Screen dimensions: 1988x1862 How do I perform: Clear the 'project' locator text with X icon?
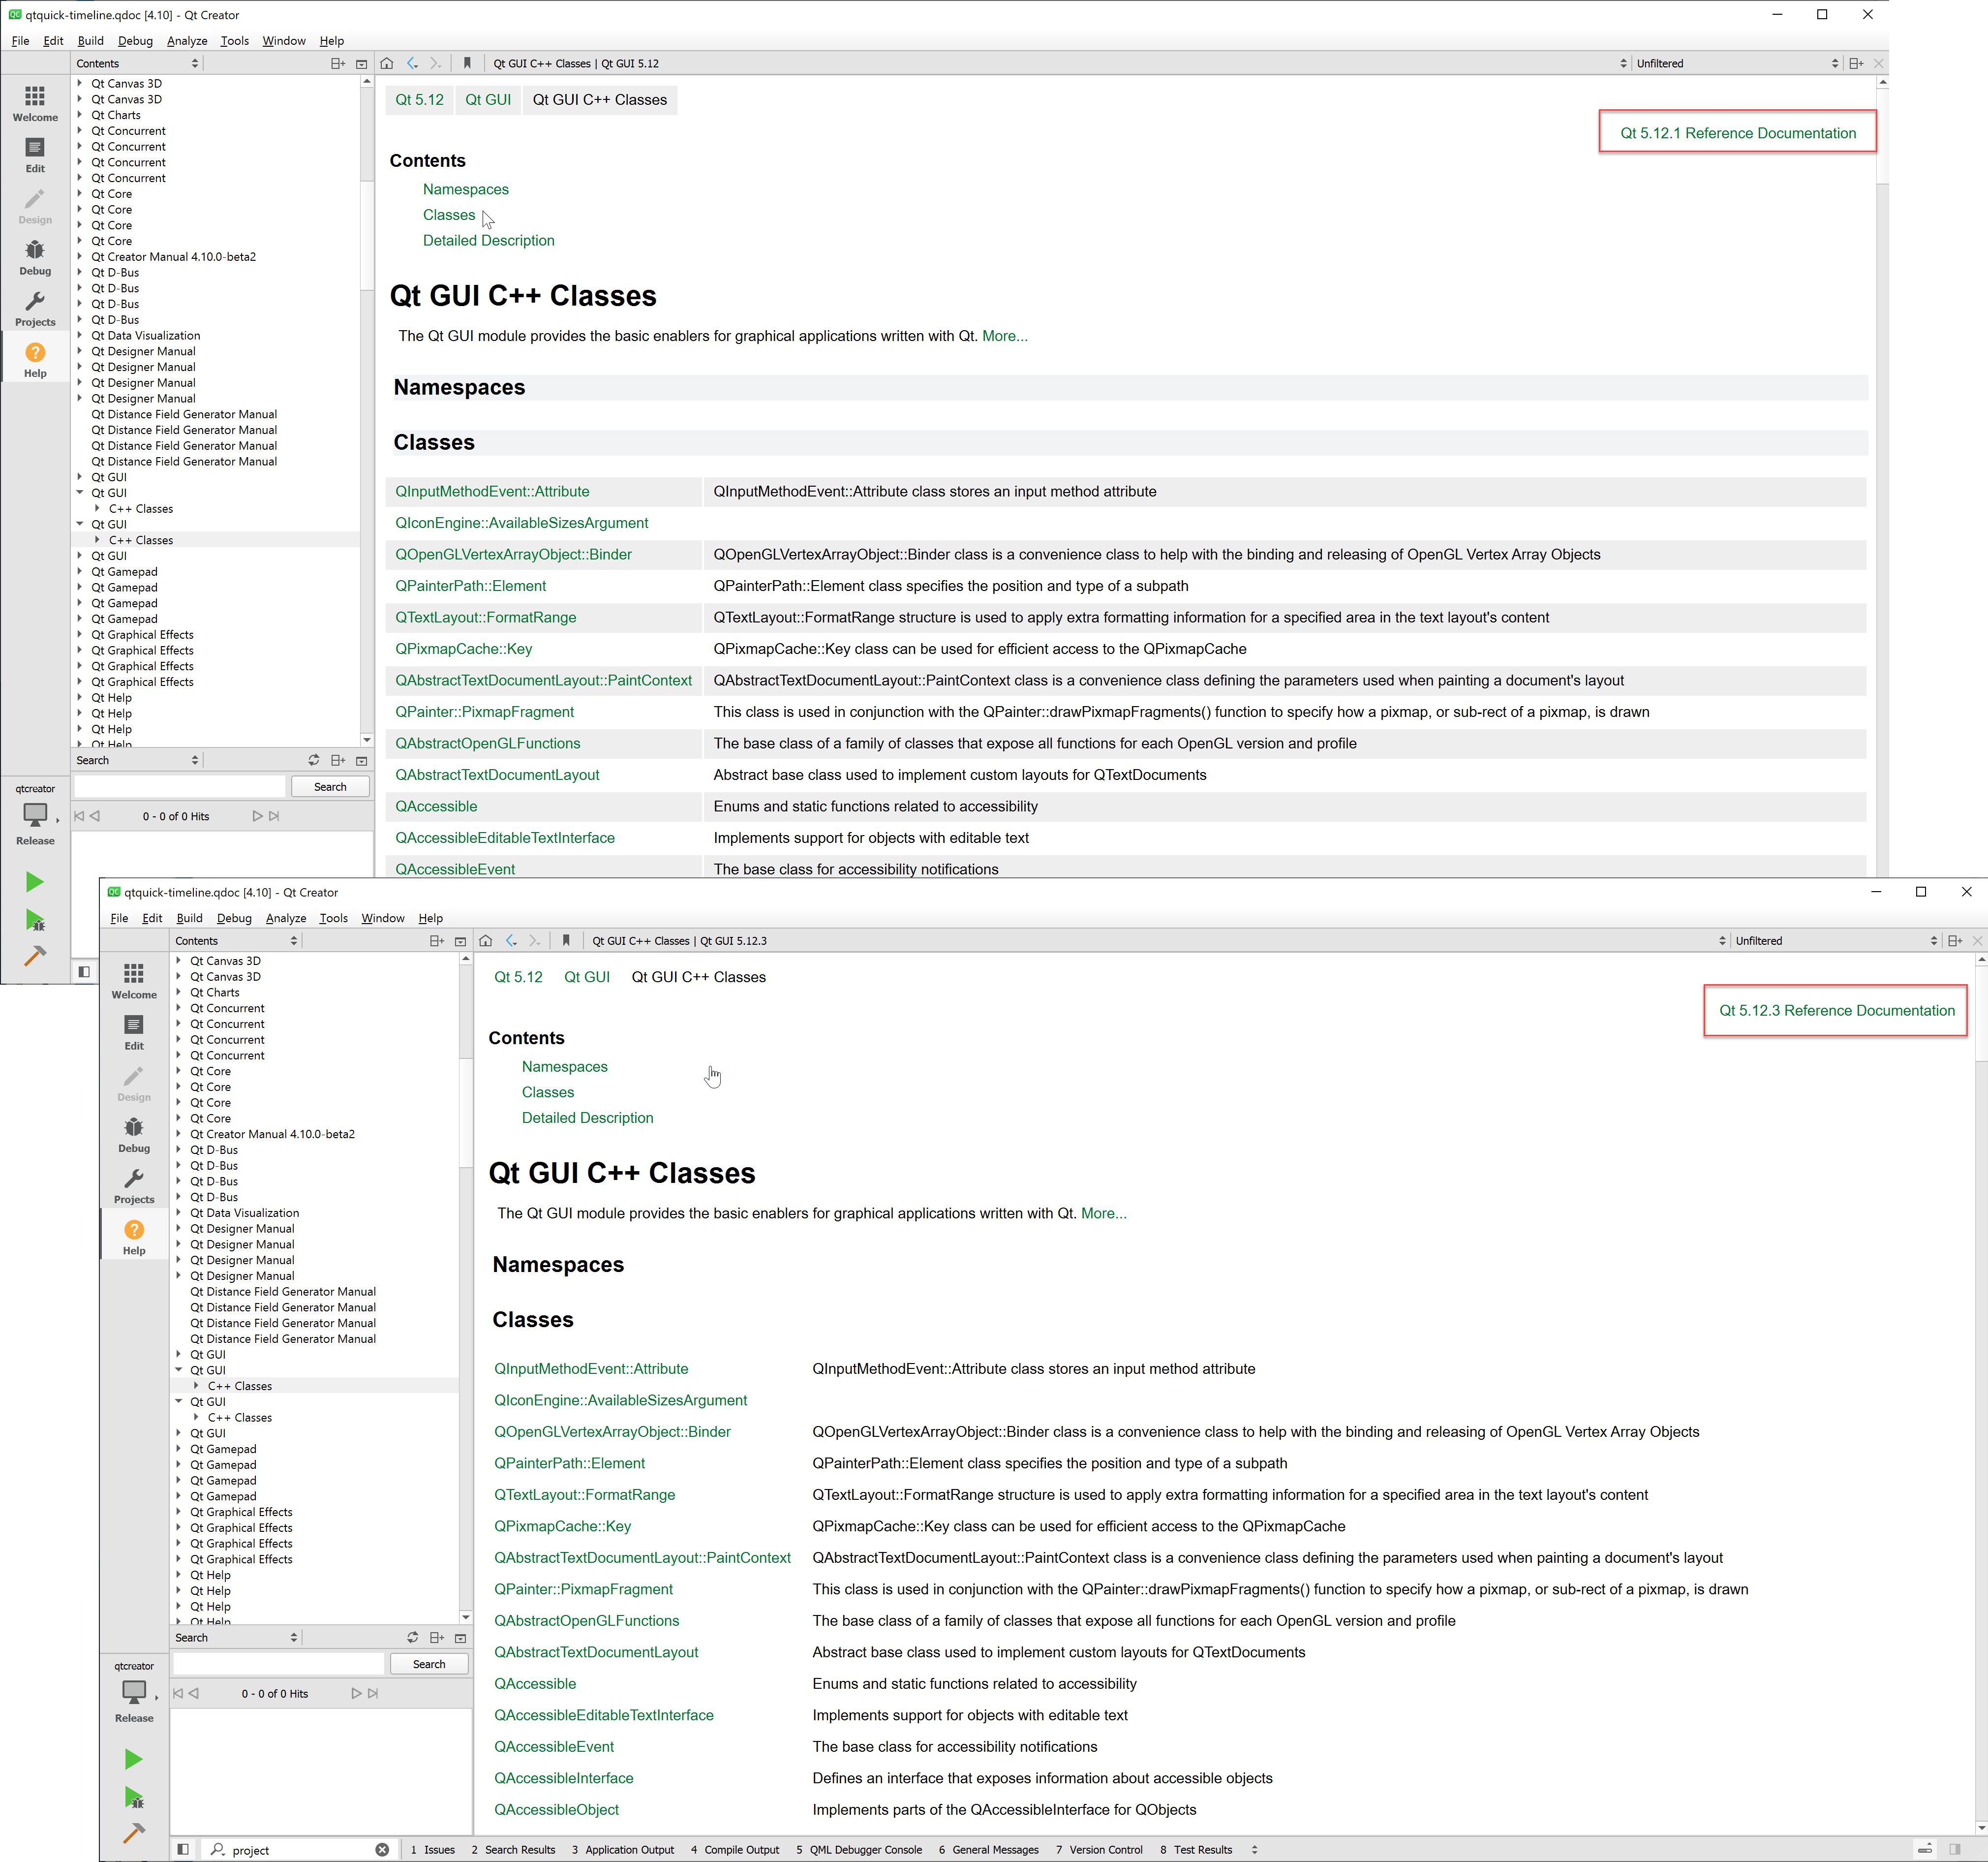coord(382,1850)
